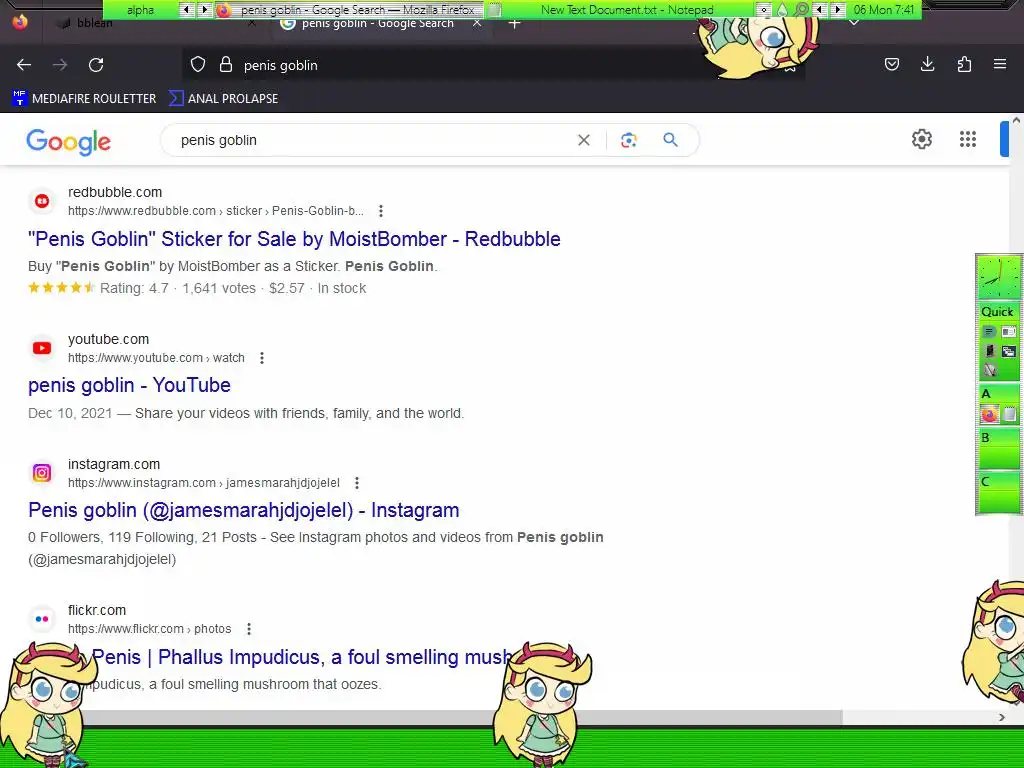The height and width of the screenshot is (768, 1024).
Task: Open the extensions puzzle icon
Action: (964, 64)
